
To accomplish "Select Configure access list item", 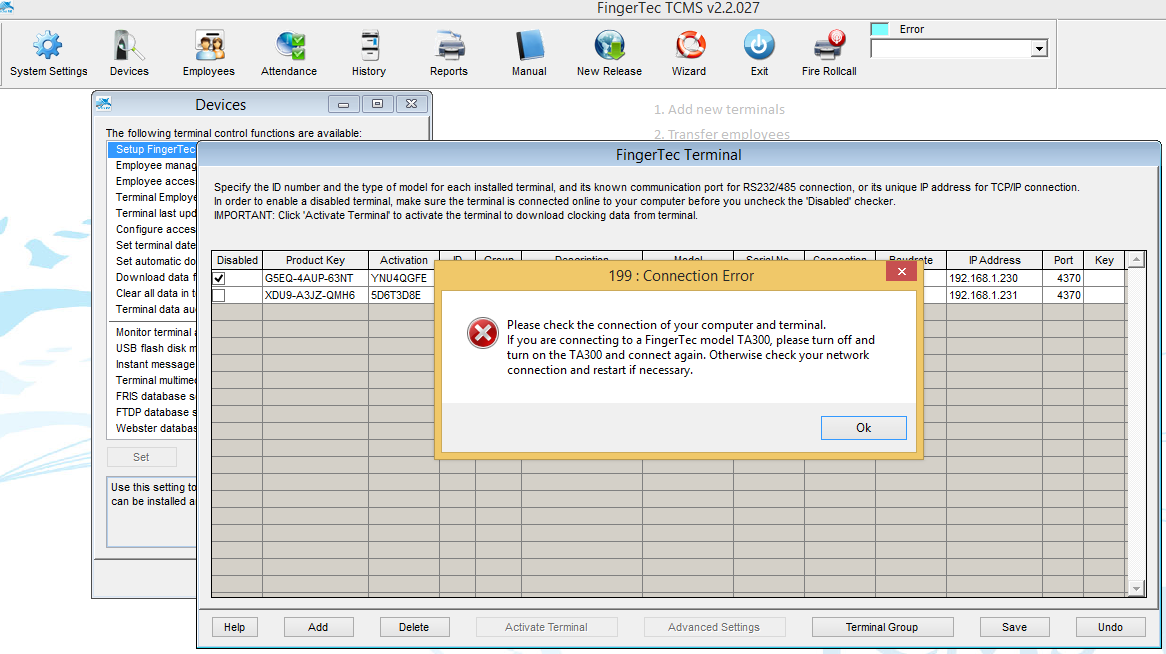I will pos(152,229).
